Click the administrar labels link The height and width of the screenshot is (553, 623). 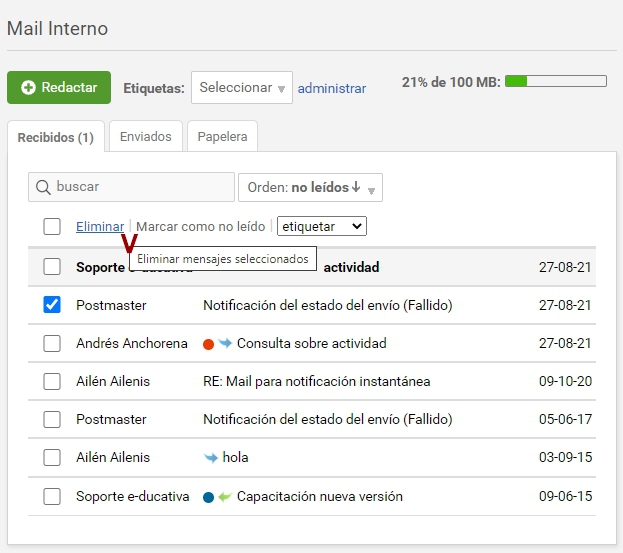(x=332, y=88)
